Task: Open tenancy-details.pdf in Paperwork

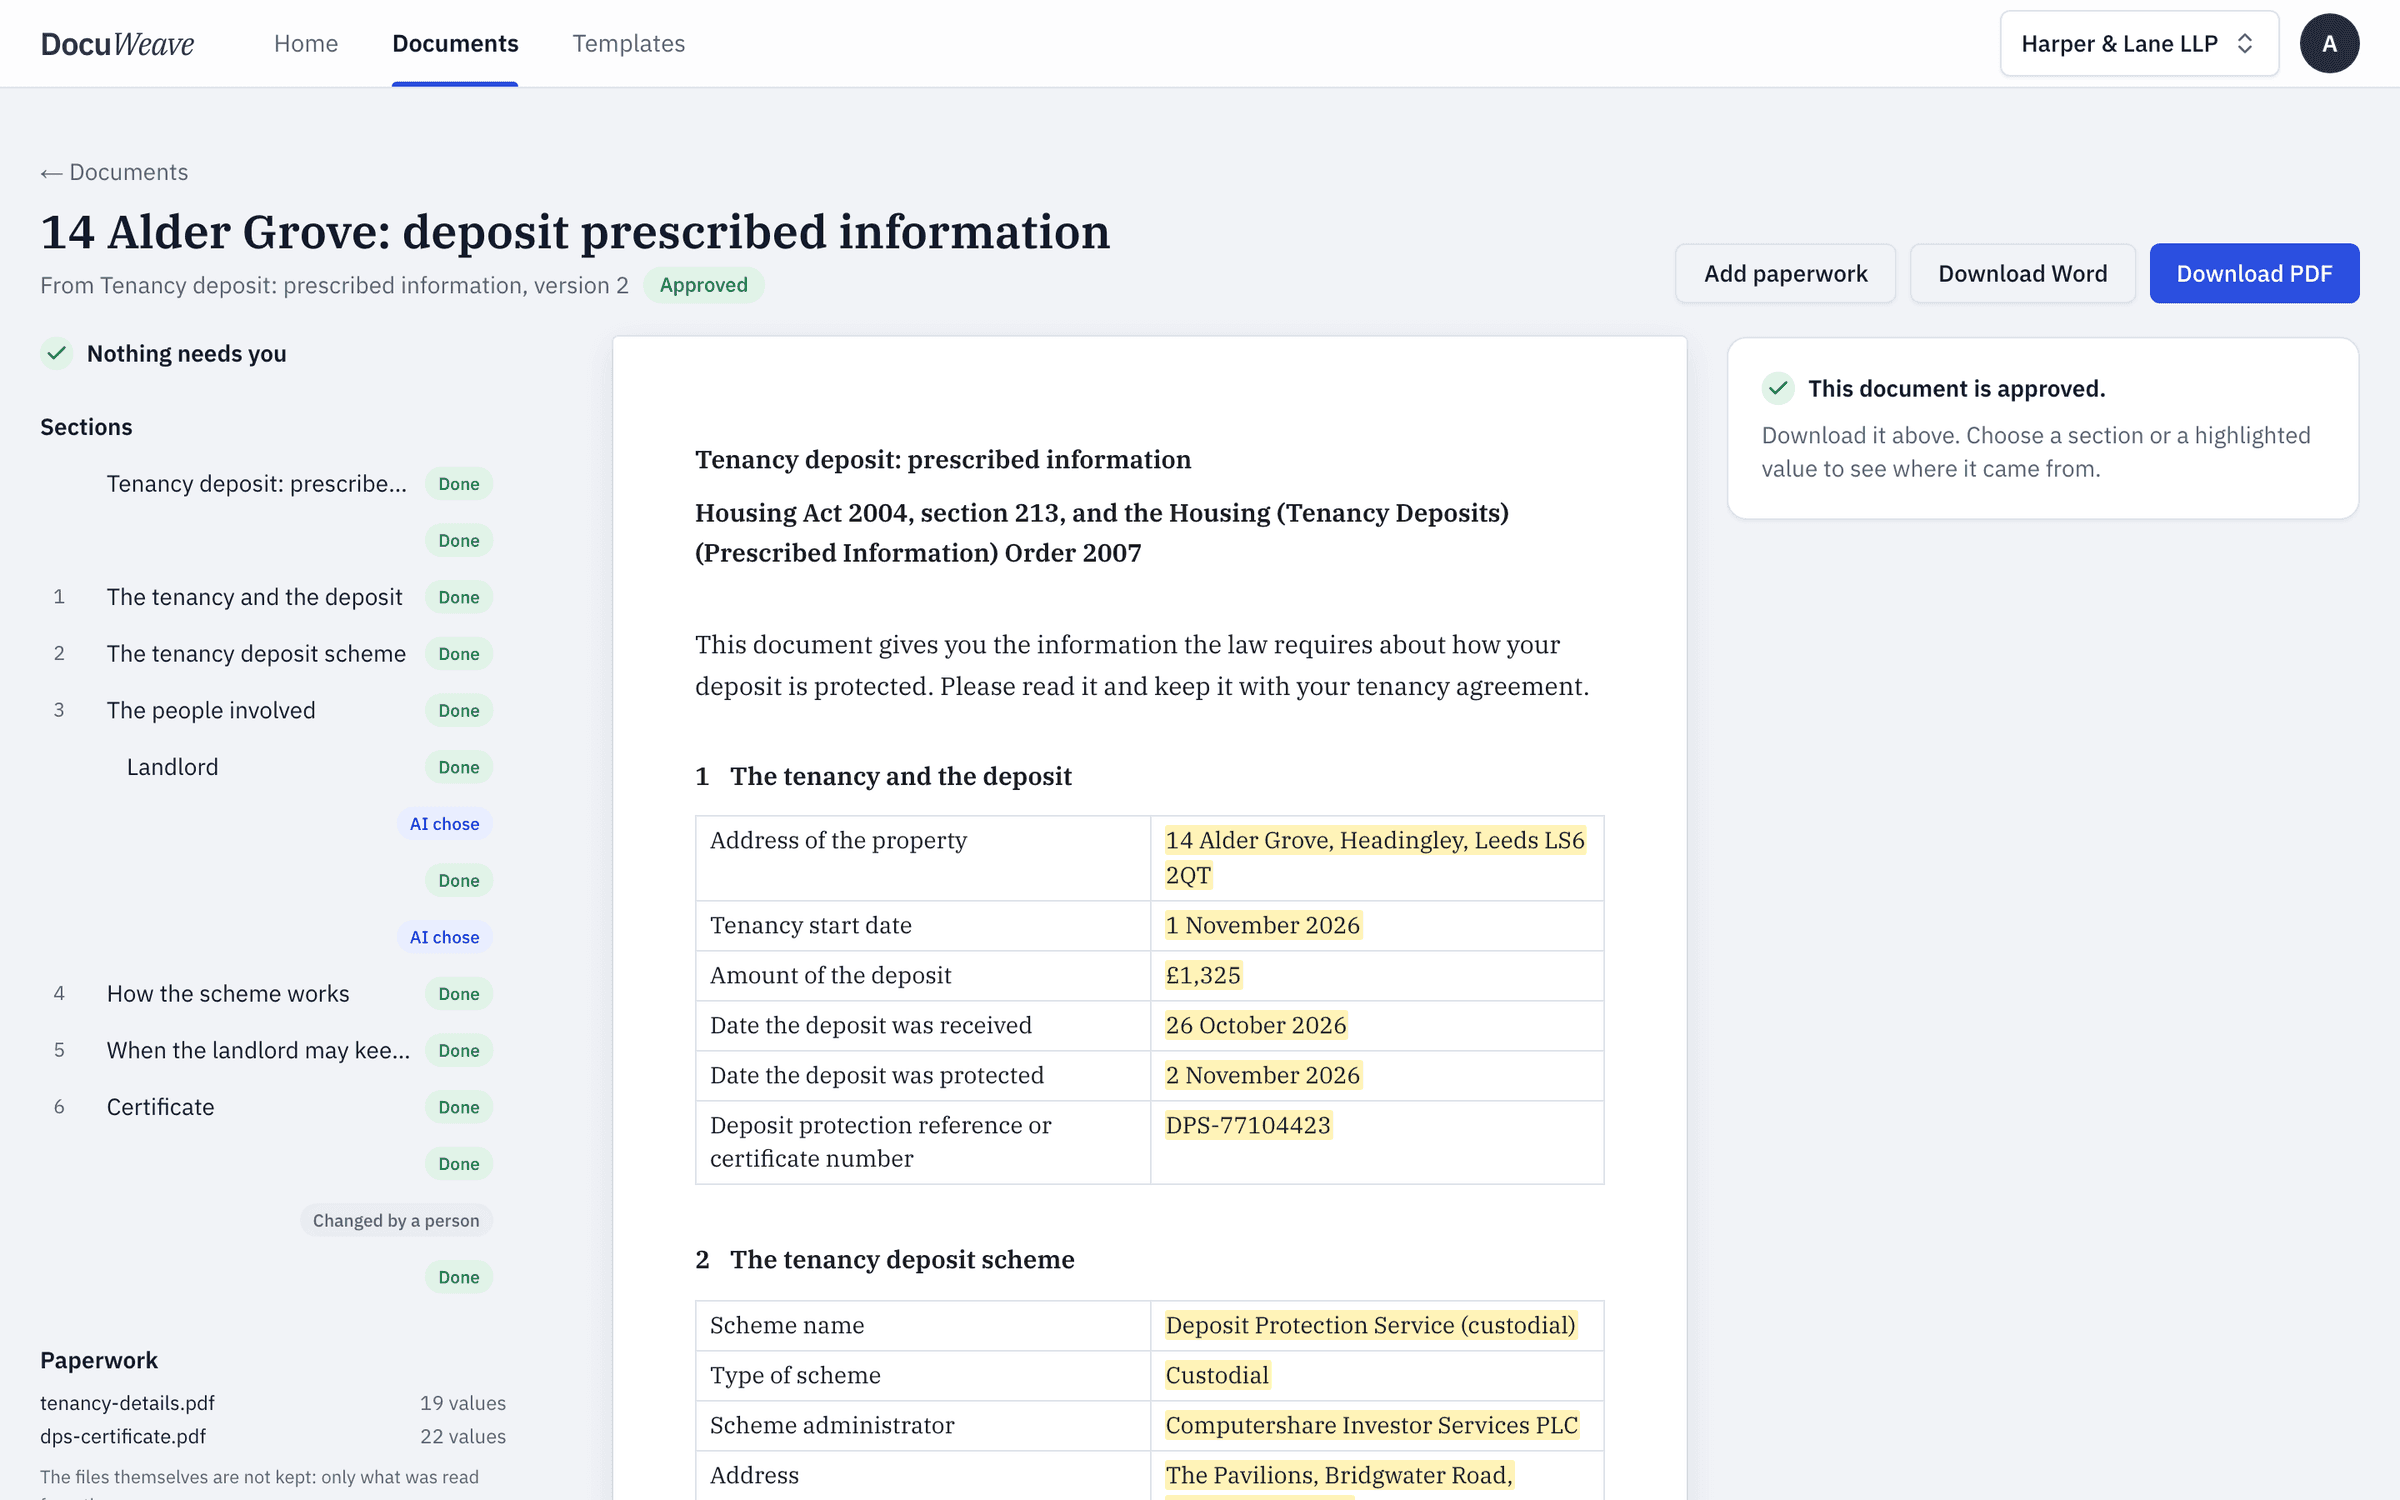Action: pyautogui.click(x=127, y=1403)
